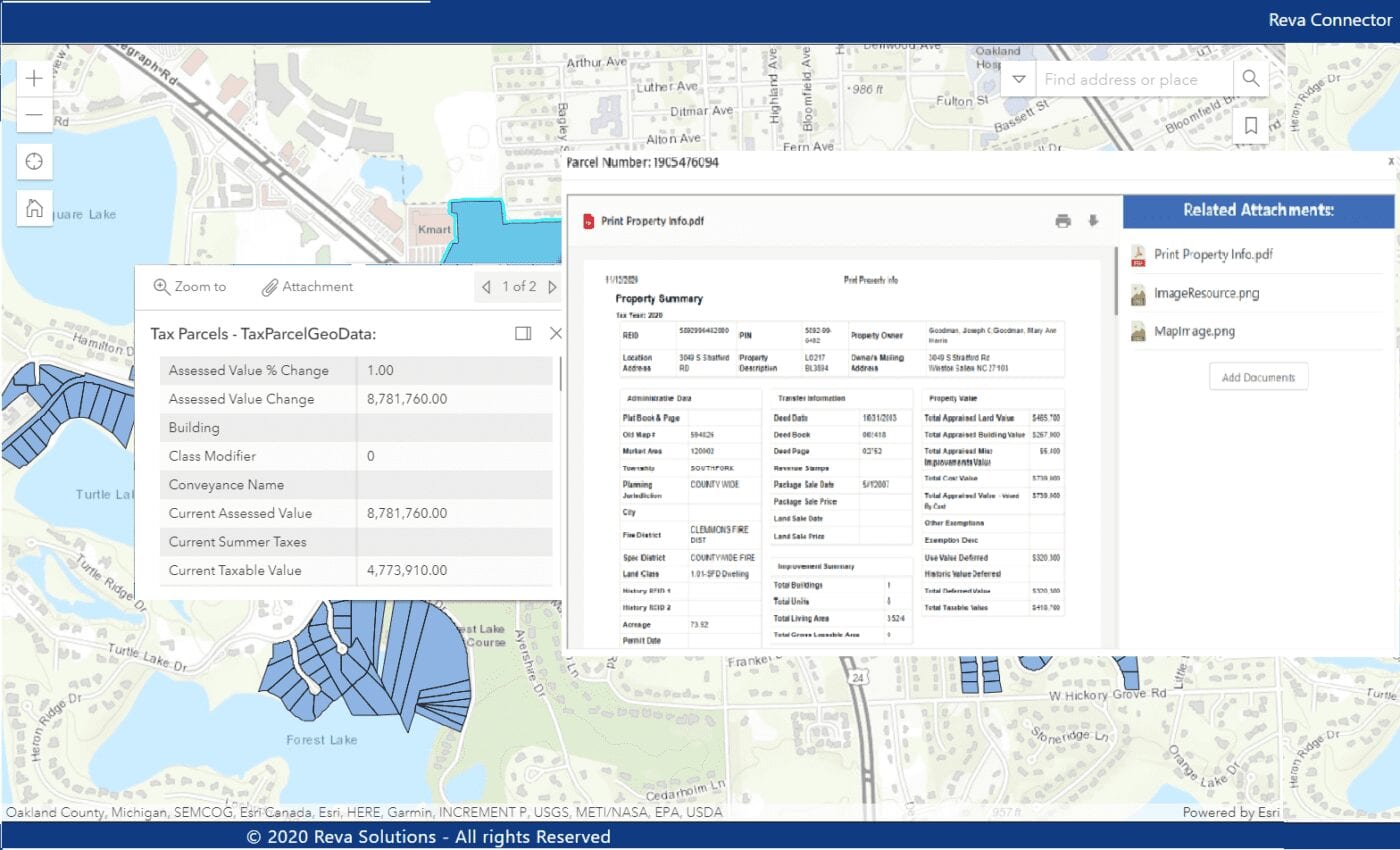This screenshot has height=850, width=1400.
Task: Click the 2020 Reva Solutions copyright footer
Action: click(428, 837)
